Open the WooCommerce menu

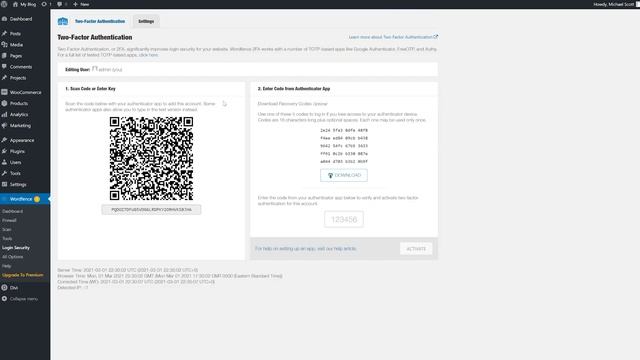click(x=25, y=92)
